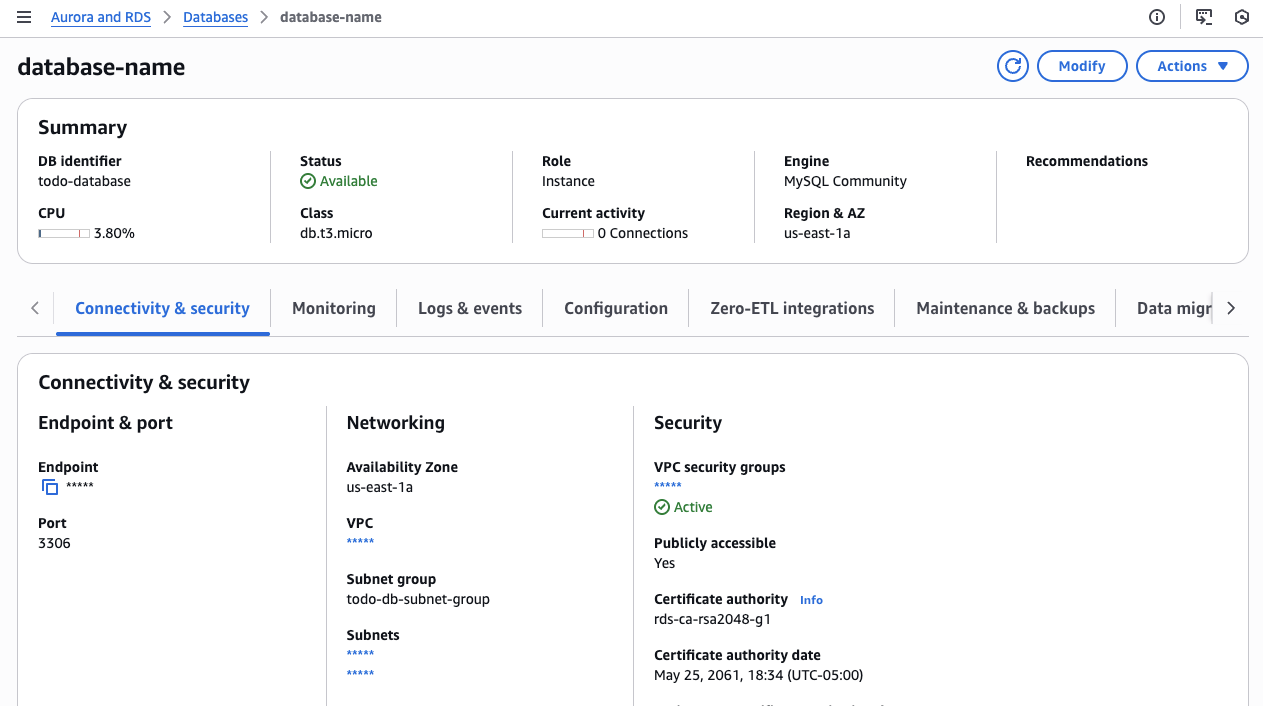The width and height of the screenshot is (1263, 706).
Task: Open the Actions dropdown menu
Action: pos(1192,65)
